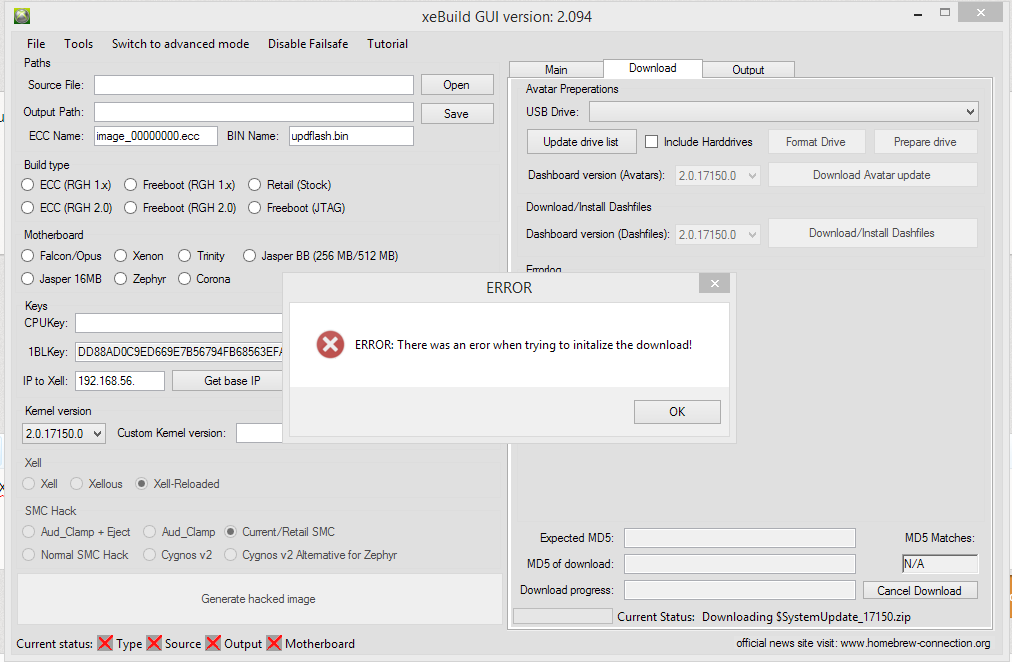Image resolution: width=1012 pixels, height=662 pixels.
Task: Switch to the Output tab
Action: click(748, 70)
